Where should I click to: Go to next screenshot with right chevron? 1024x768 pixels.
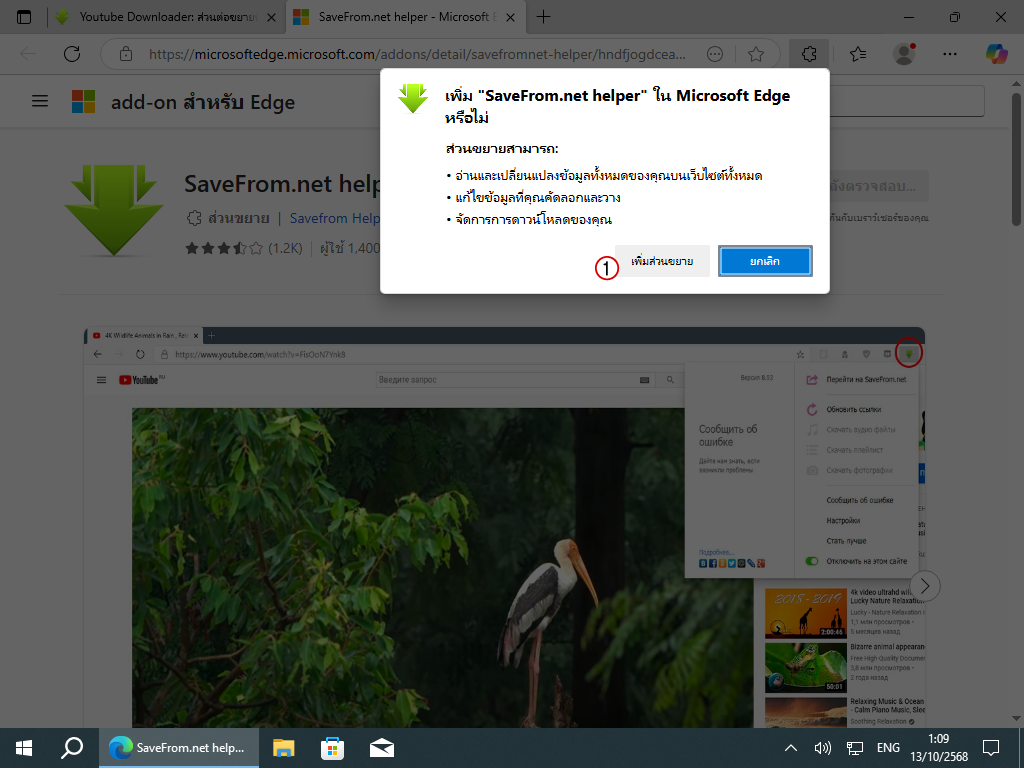pyautogui.click(x=926, y=586)
